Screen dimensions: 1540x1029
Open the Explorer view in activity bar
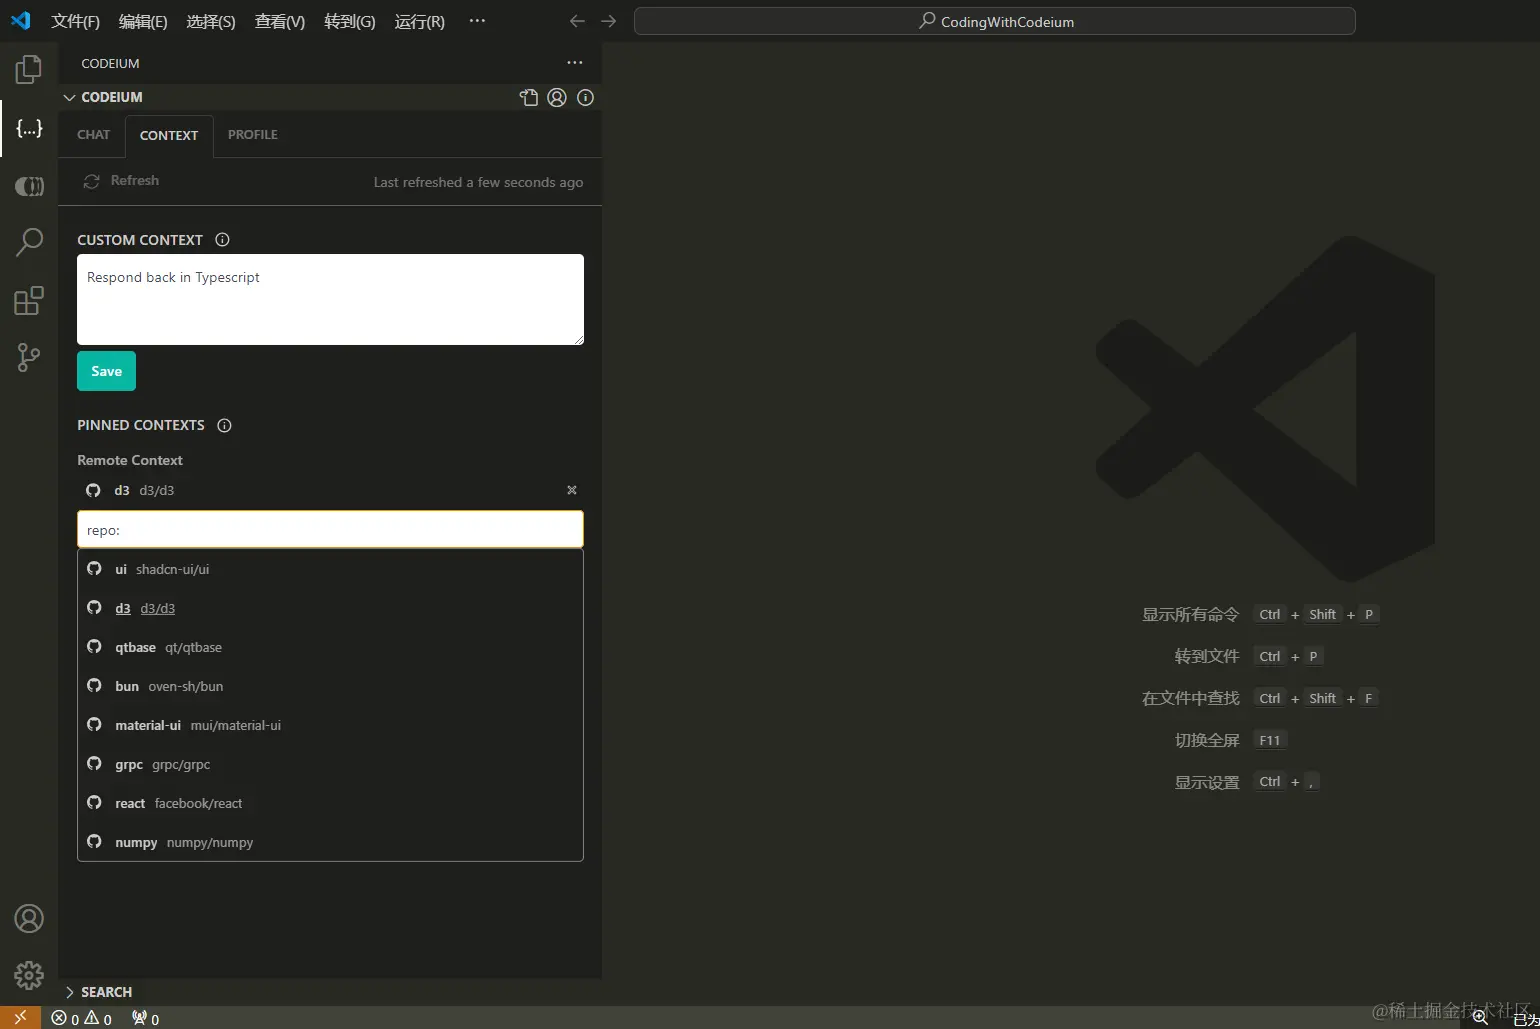[x=29, y=70]
